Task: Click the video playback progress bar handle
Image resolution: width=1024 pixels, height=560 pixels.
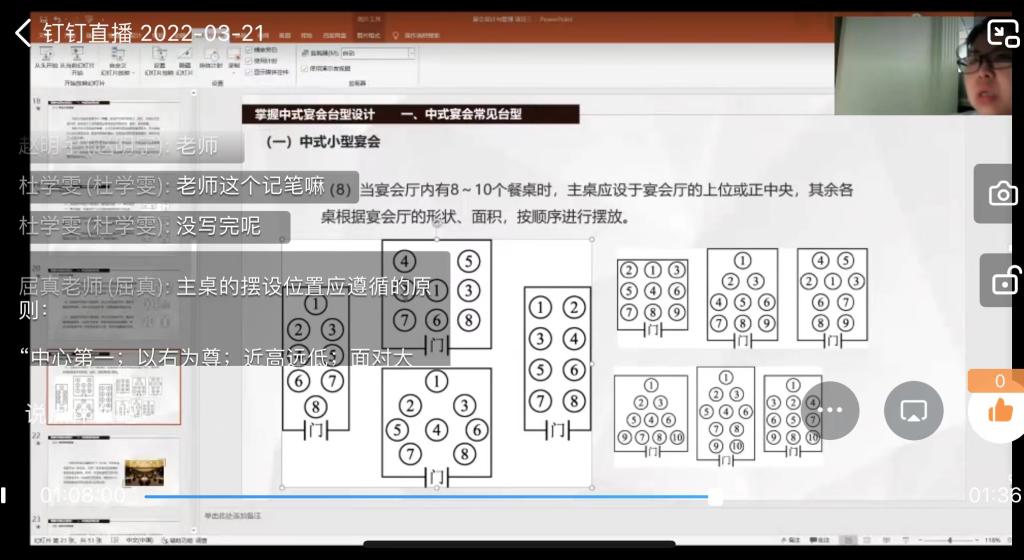Action: click(715, 496)
